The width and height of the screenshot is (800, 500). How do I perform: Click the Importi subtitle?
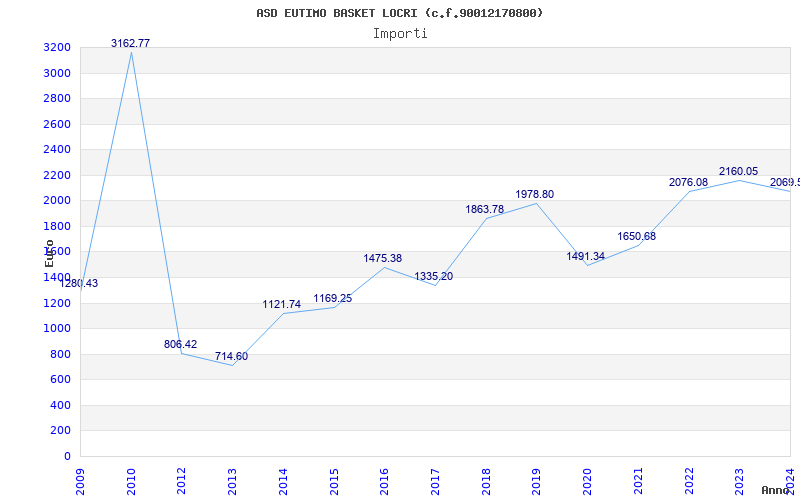tap(400, 34)
